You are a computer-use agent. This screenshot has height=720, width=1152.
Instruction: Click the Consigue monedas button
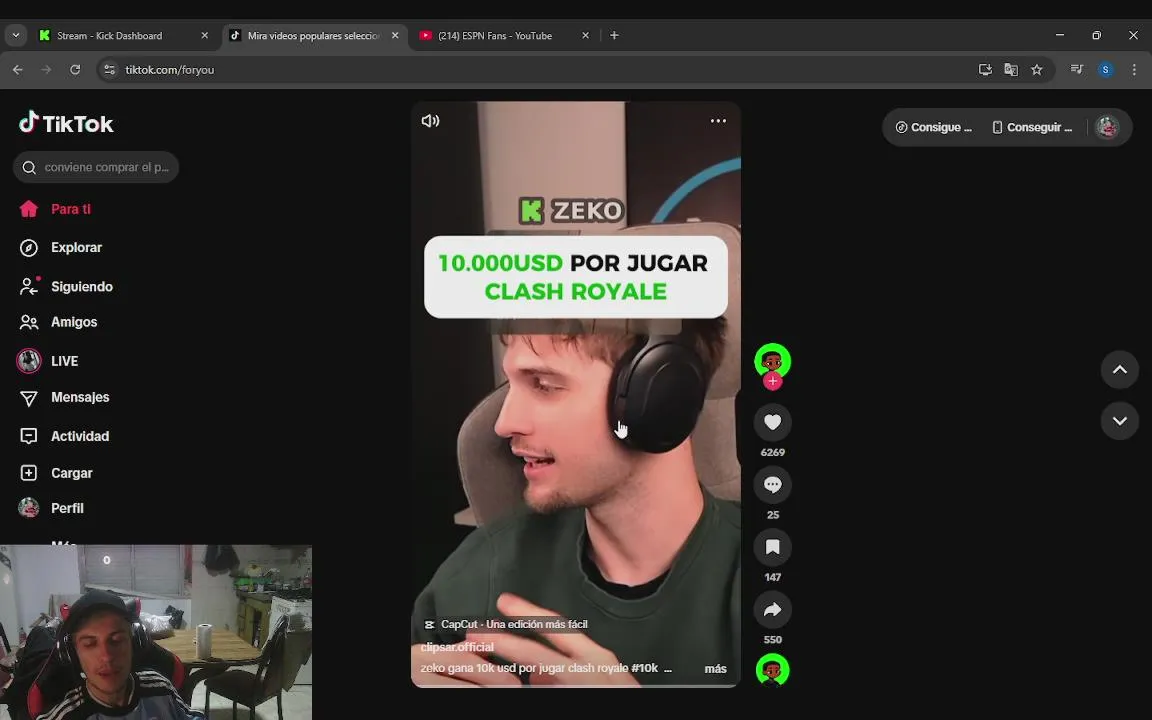[933, 127]
